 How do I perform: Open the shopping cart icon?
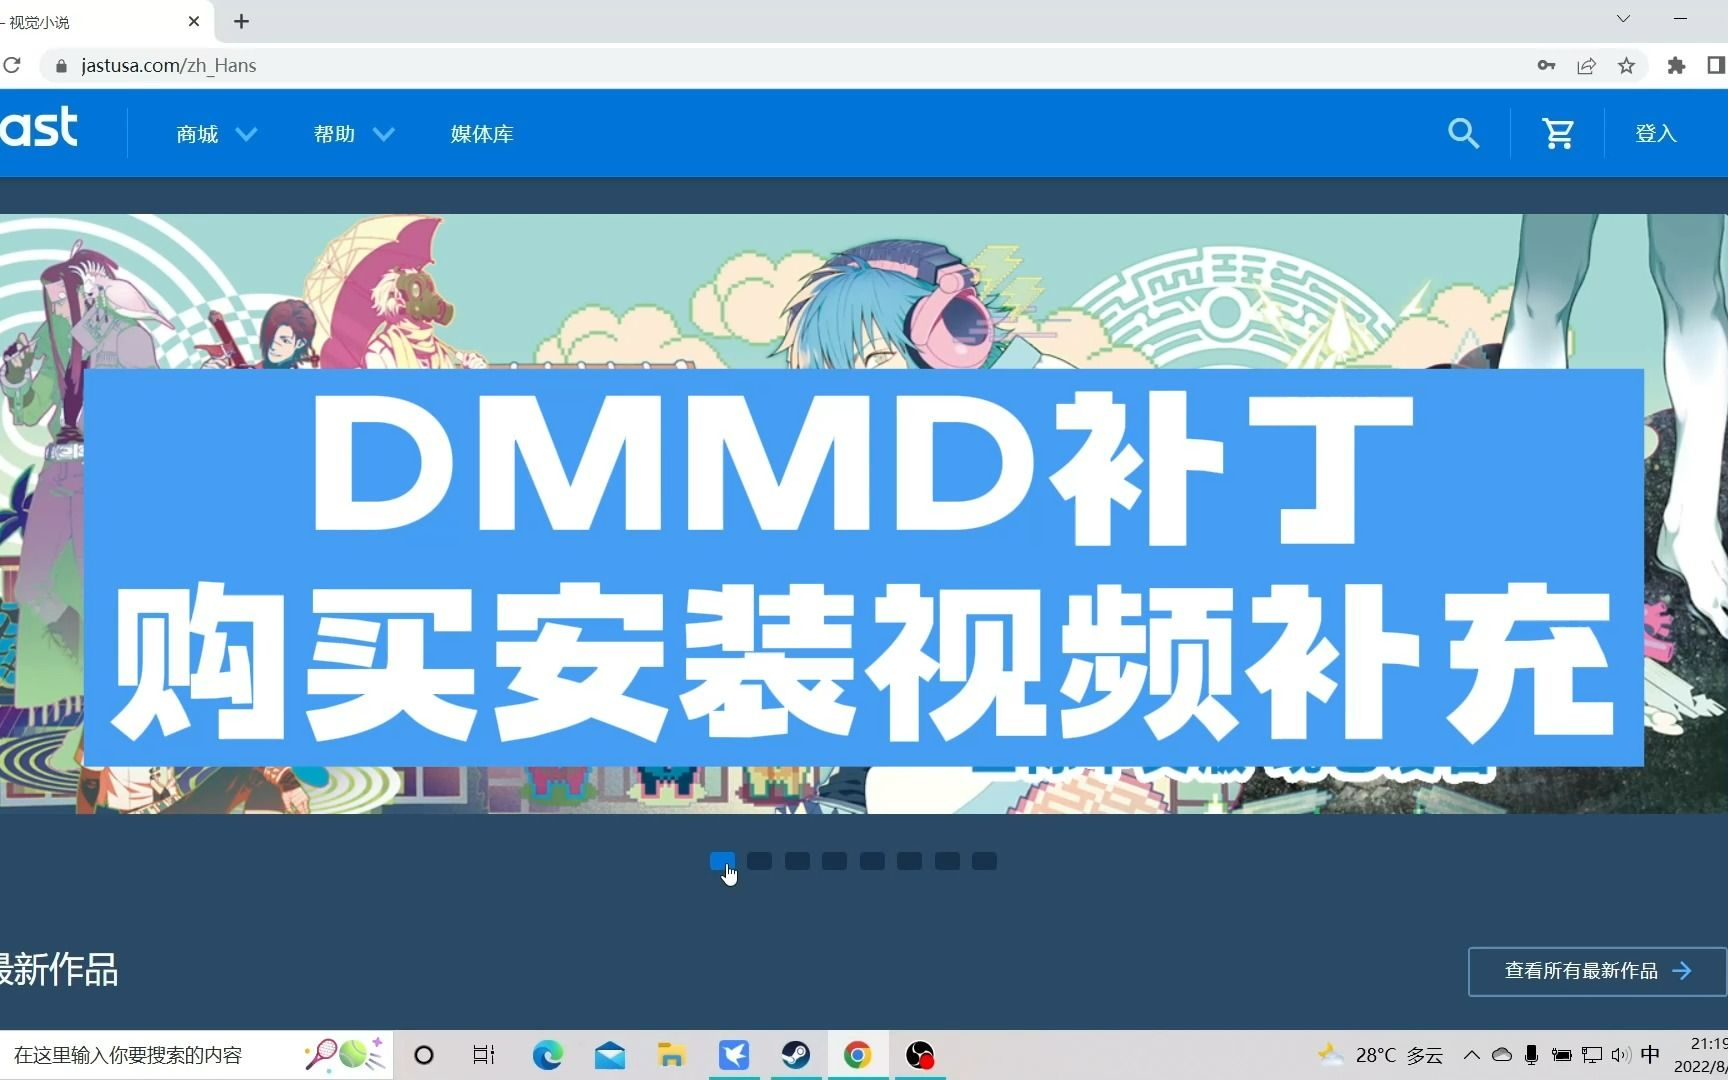1558,133
